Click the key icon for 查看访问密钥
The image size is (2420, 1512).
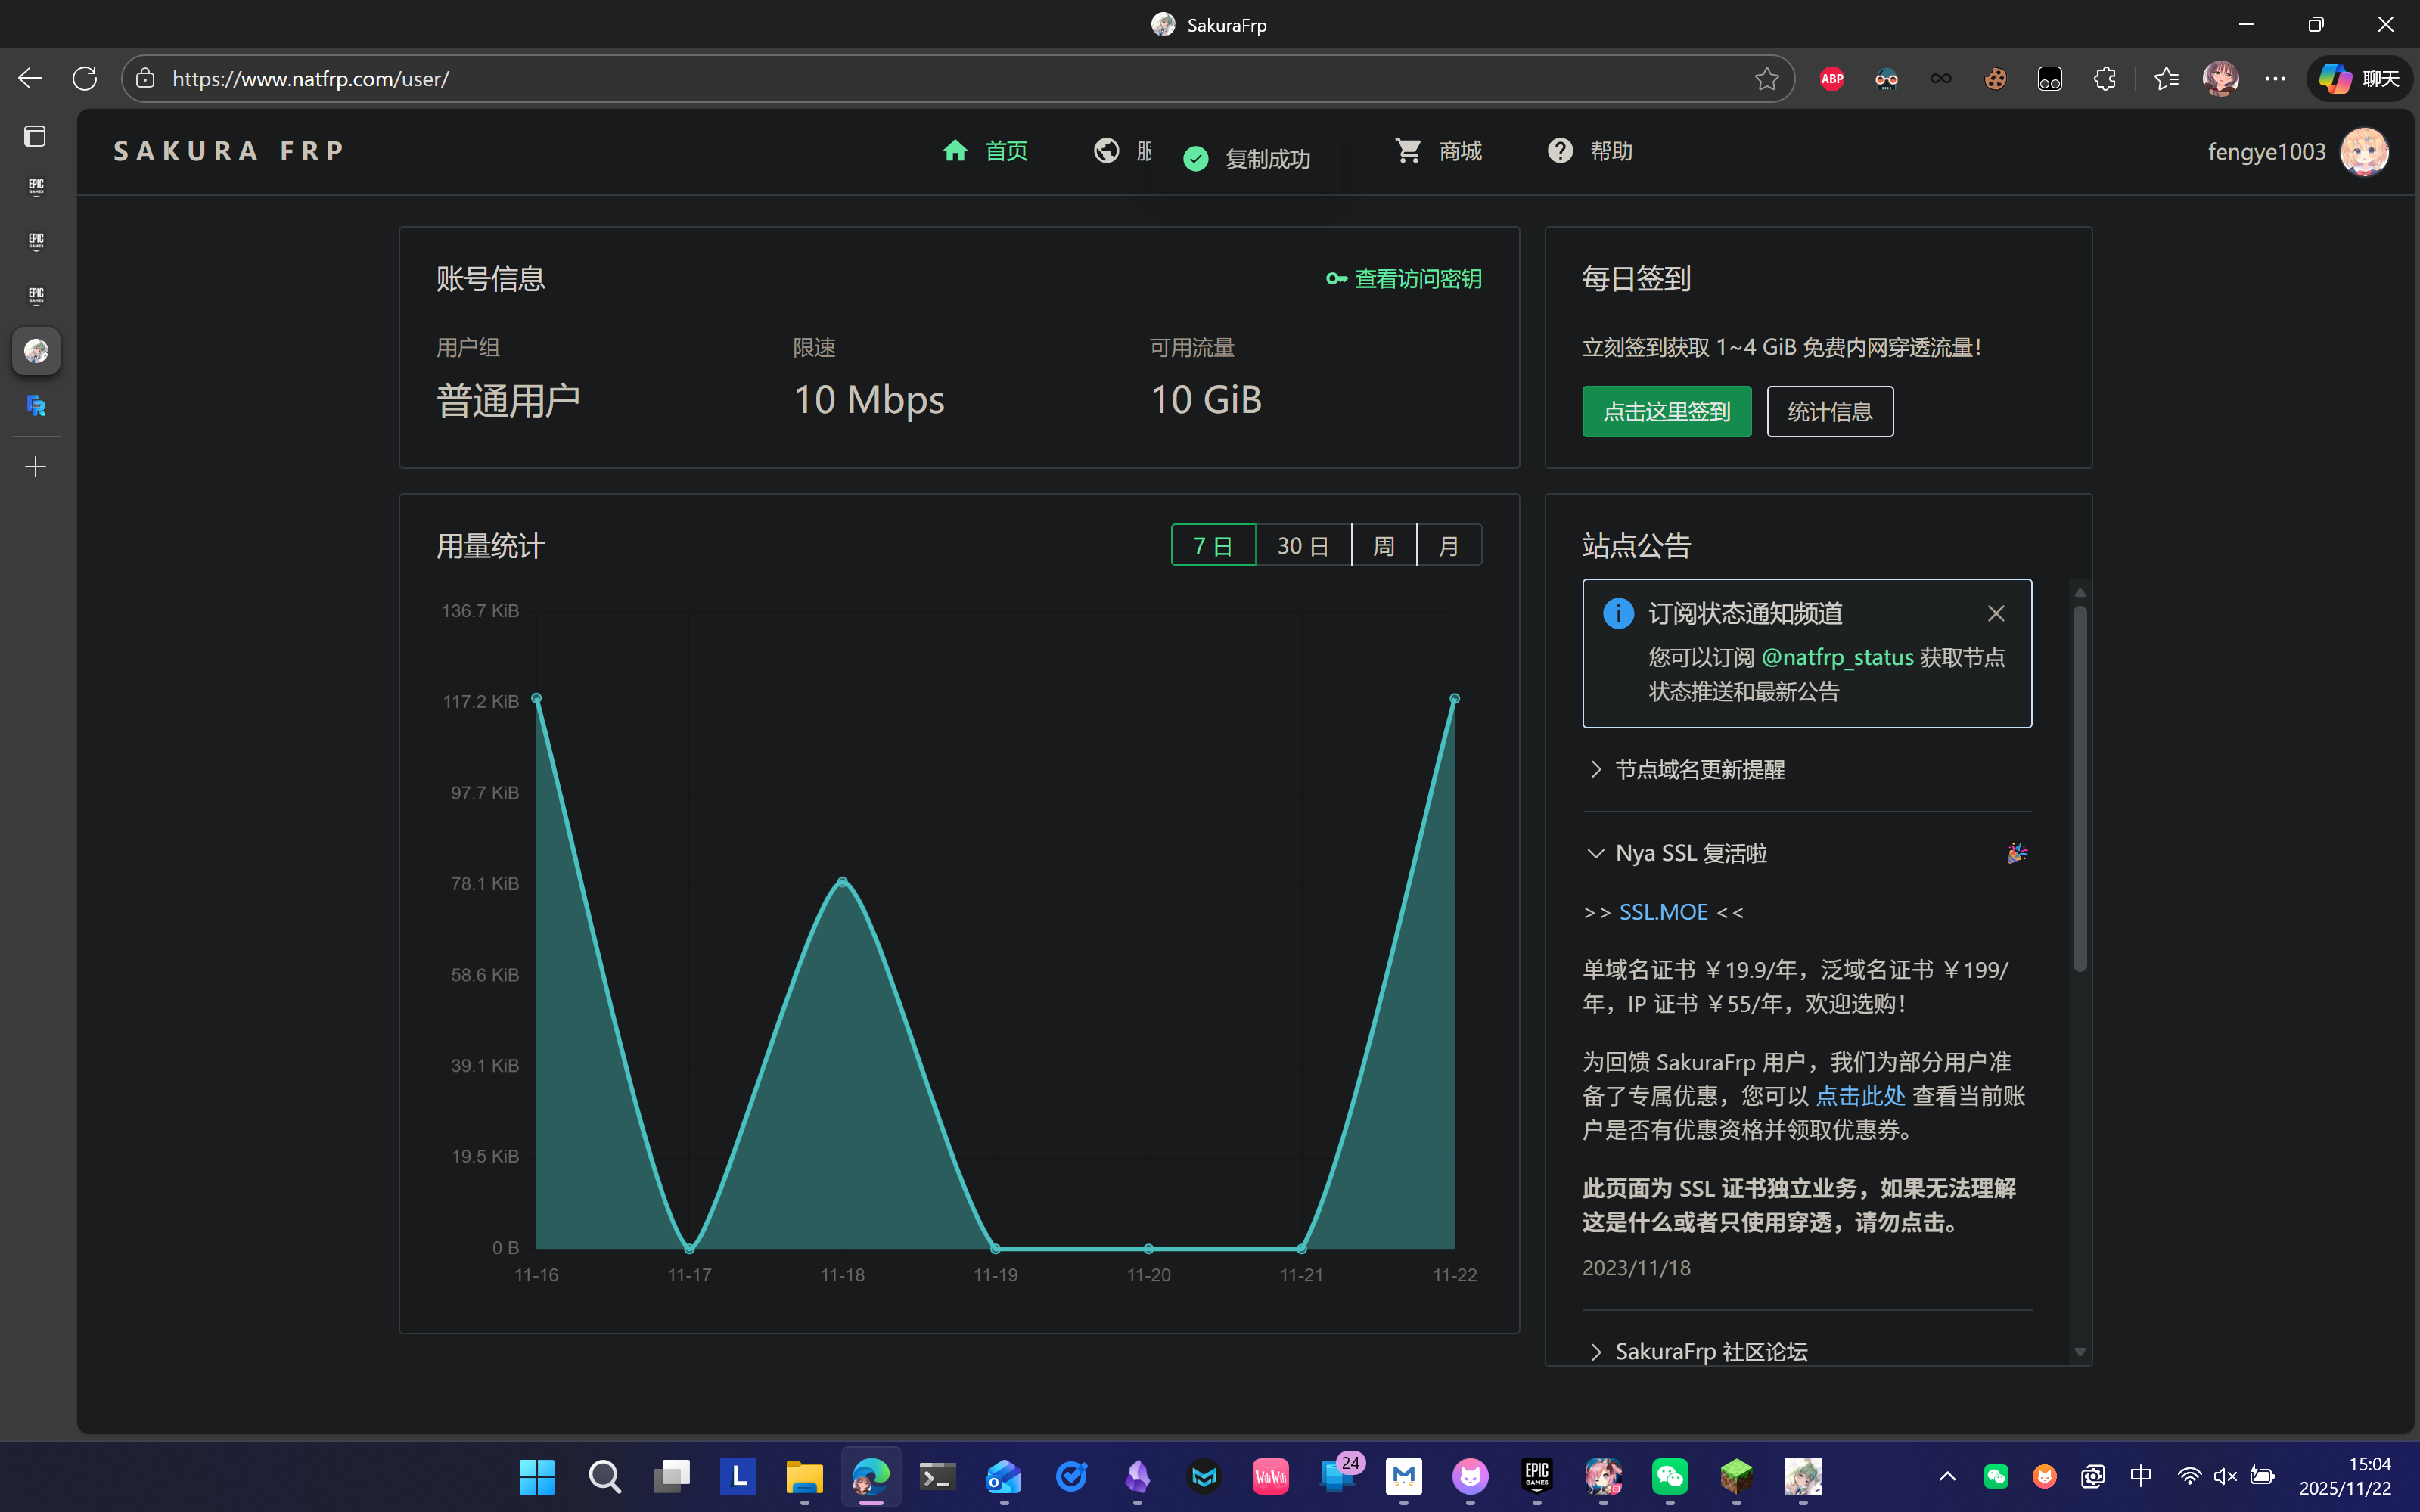1336,279
